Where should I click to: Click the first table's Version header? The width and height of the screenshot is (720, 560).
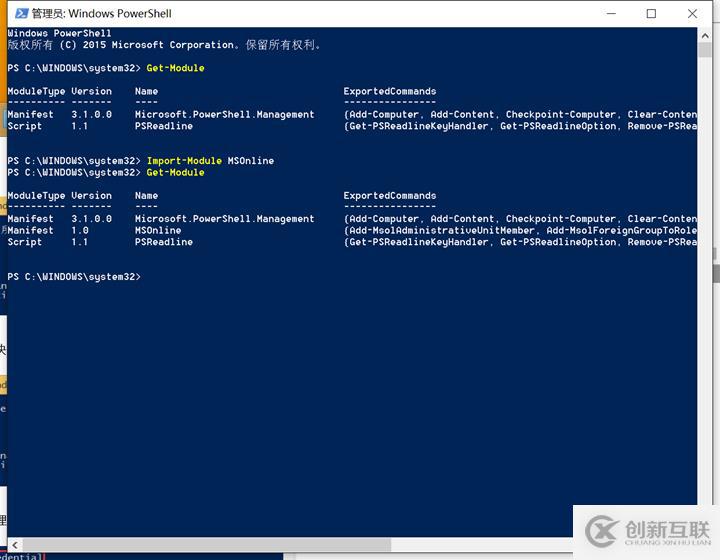pyautogui.click(x=91, y=91)
